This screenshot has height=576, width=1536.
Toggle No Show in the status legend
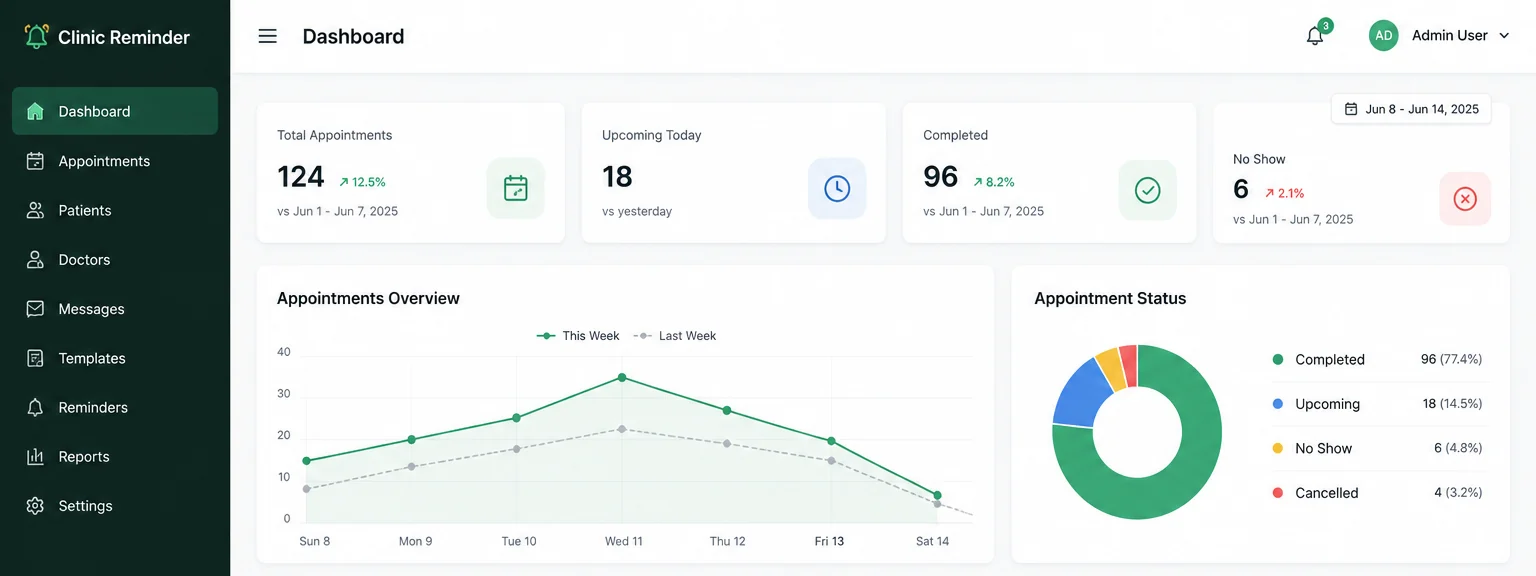[1312, 448]
